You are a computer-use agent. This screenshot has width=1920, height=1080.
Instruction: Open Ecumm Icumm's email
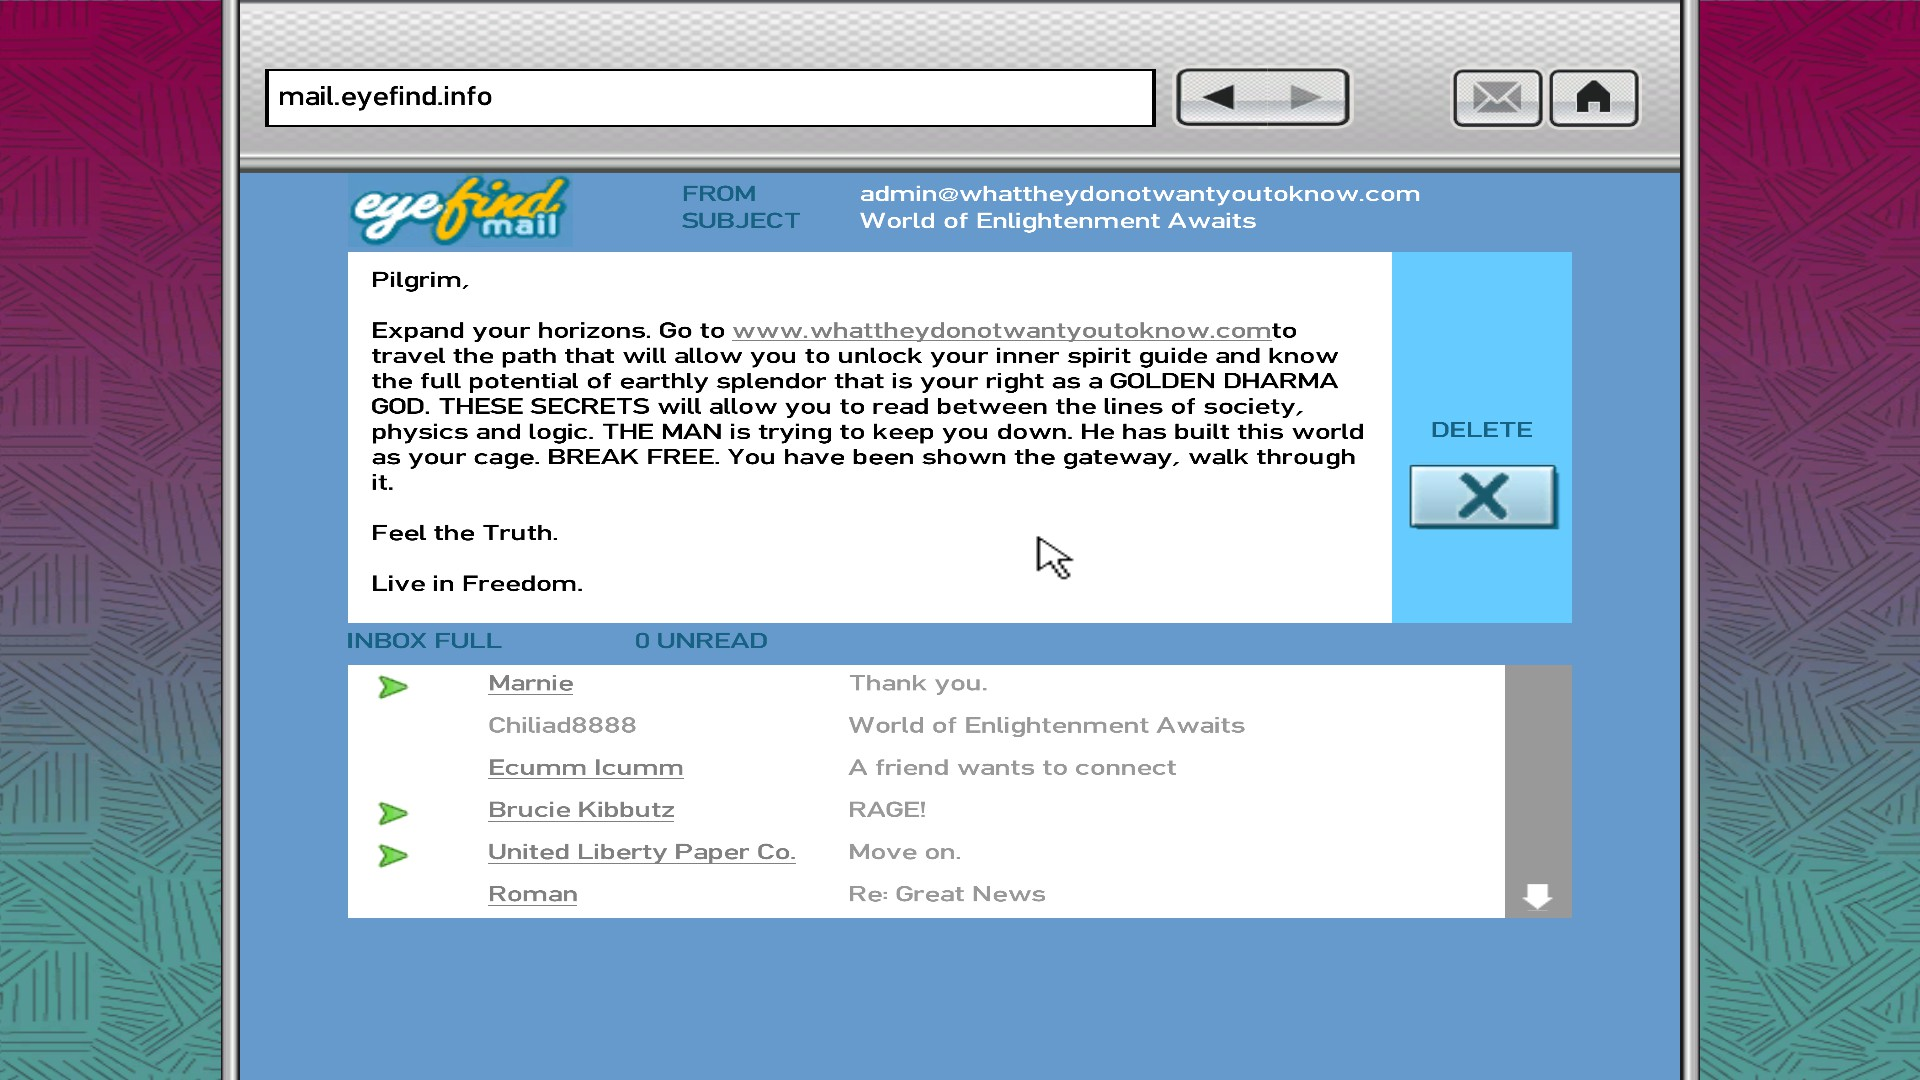[x=585, y=768]
